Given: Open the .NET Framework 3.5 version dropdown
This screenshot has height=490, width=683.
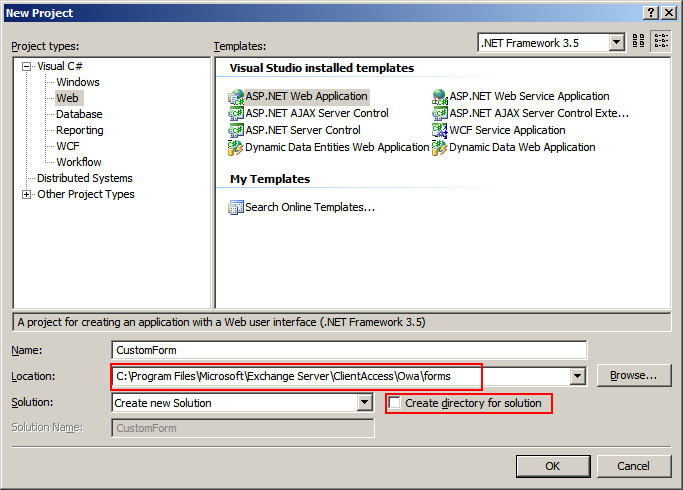Looking at the screenshot, I should [x=616, y=43].
